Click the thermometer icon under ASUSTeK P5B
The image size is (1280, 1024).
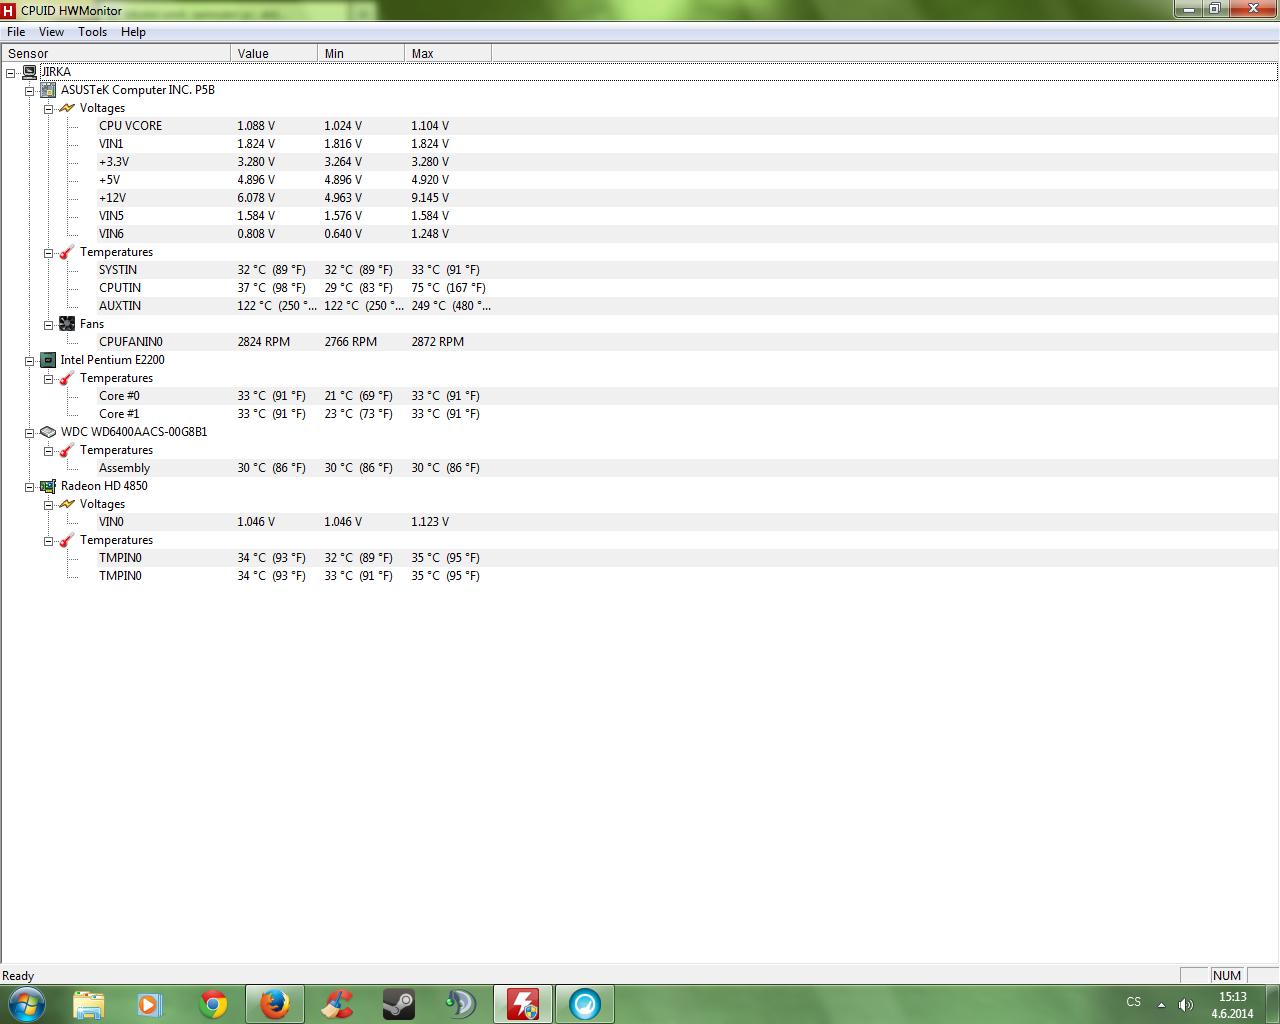click(67, 252)
